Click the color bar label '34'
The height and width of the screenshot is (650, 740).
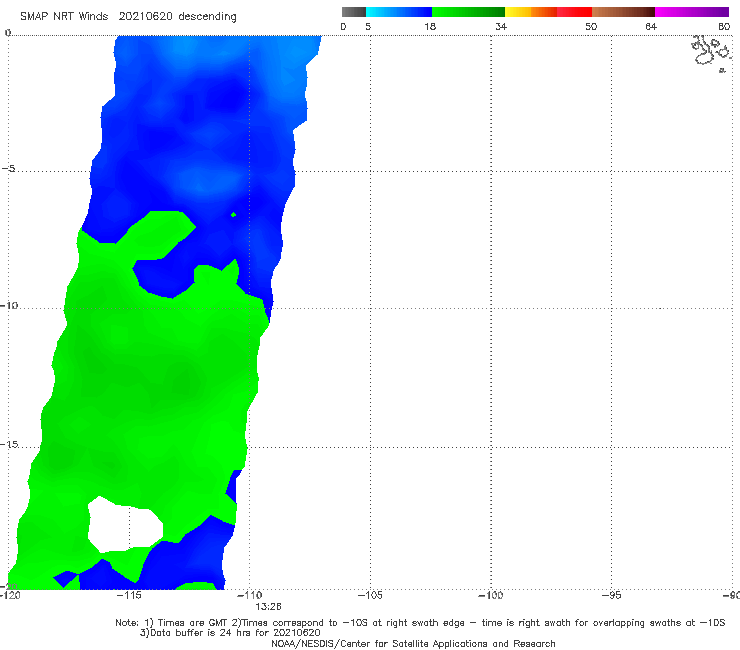[x=501, y=27]
